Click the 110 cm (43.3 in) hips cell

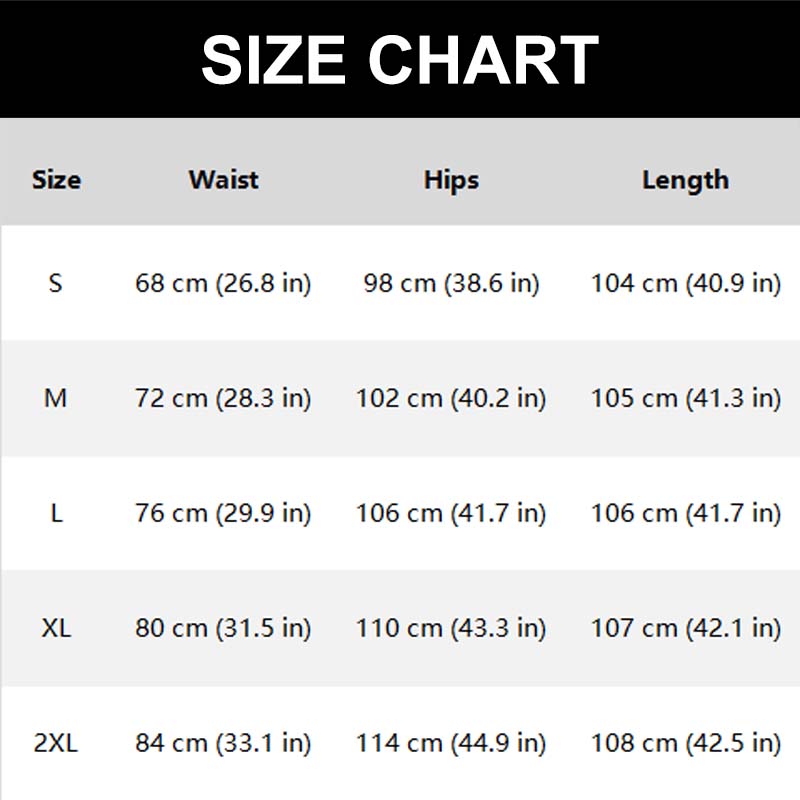[451, 628]
